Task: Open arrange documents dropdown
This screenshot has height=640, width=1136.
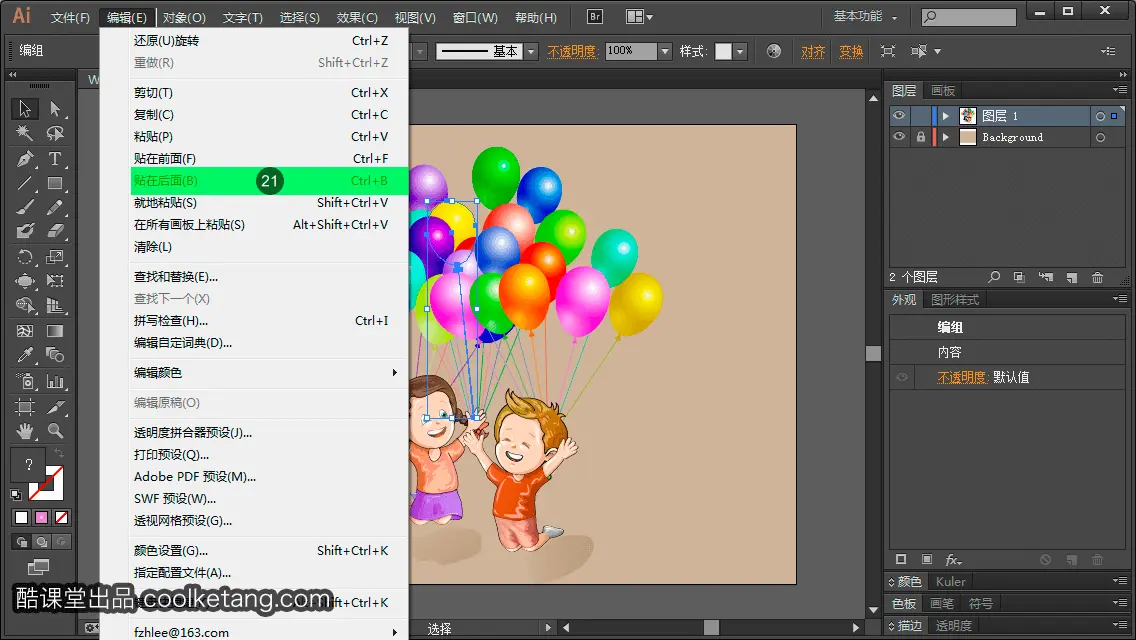Action: 640,17
